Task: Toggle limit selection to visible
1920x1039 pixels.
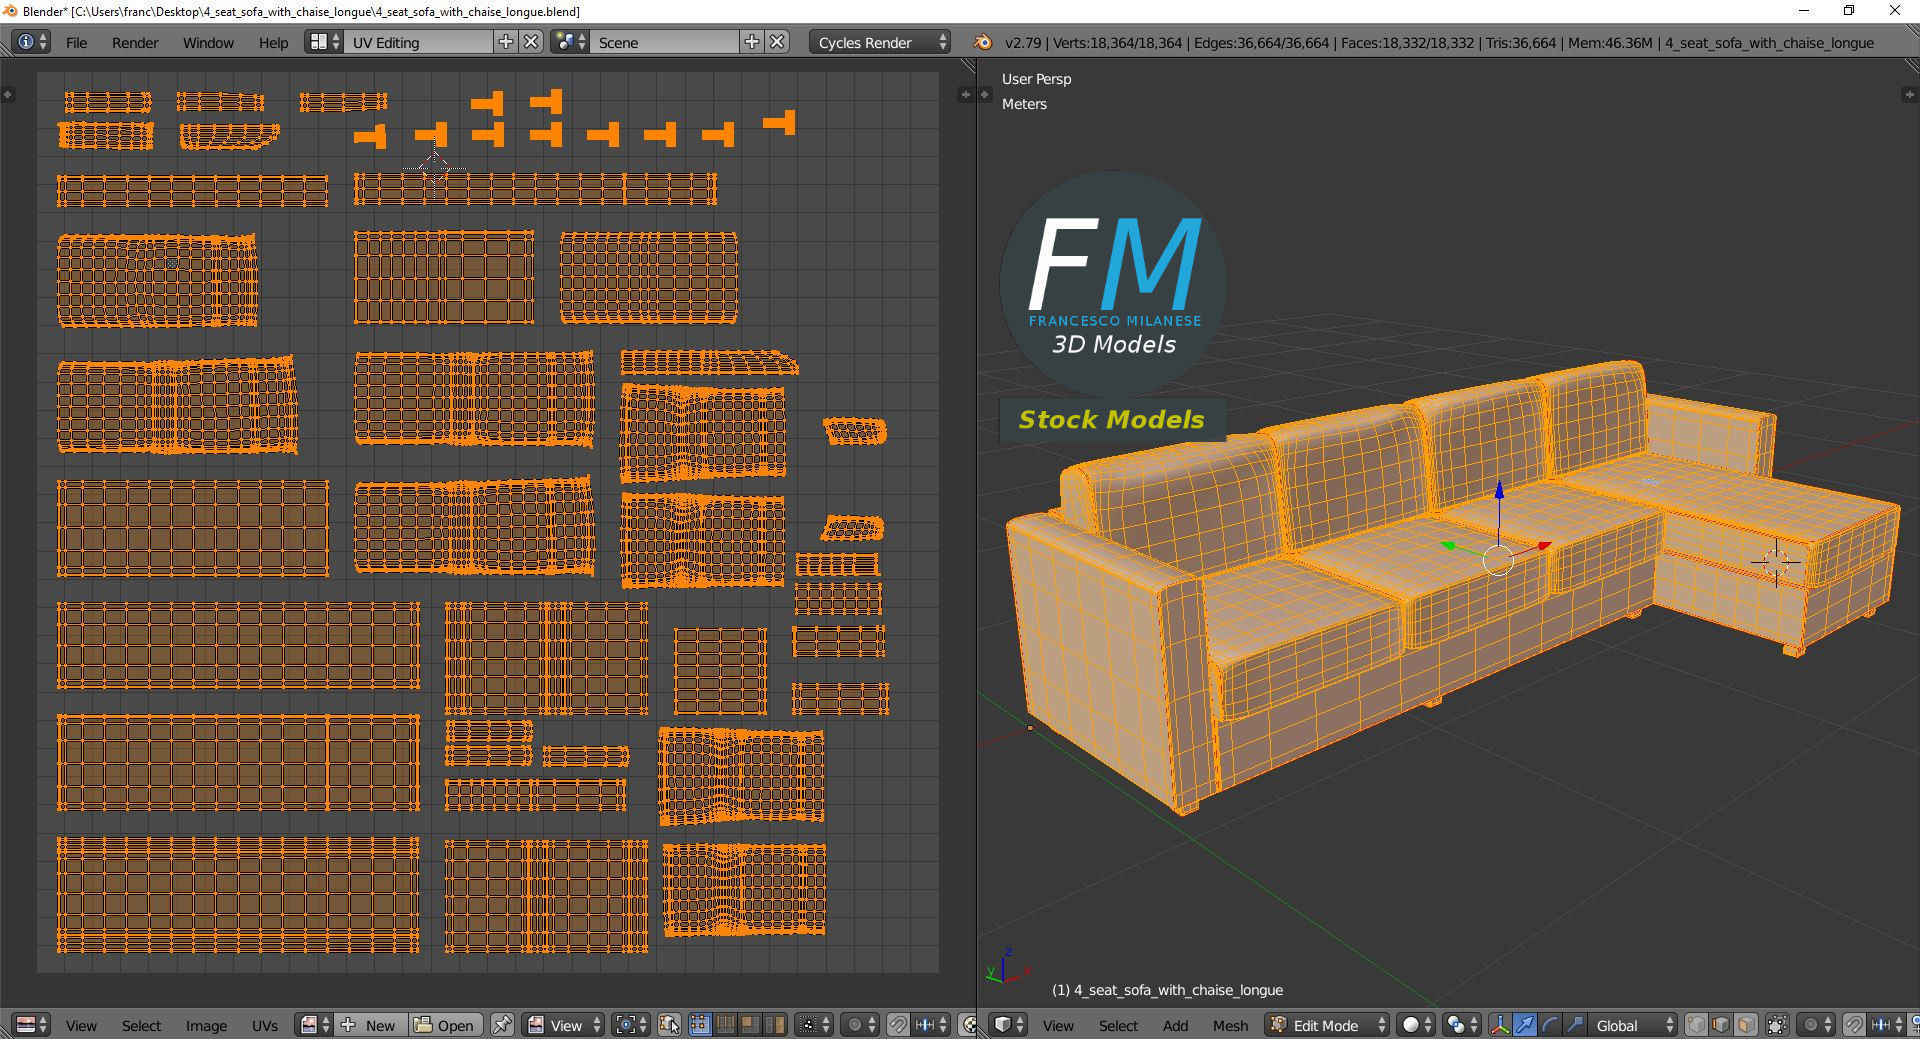Action: pyautogui.click(x=1777, y=1025)
